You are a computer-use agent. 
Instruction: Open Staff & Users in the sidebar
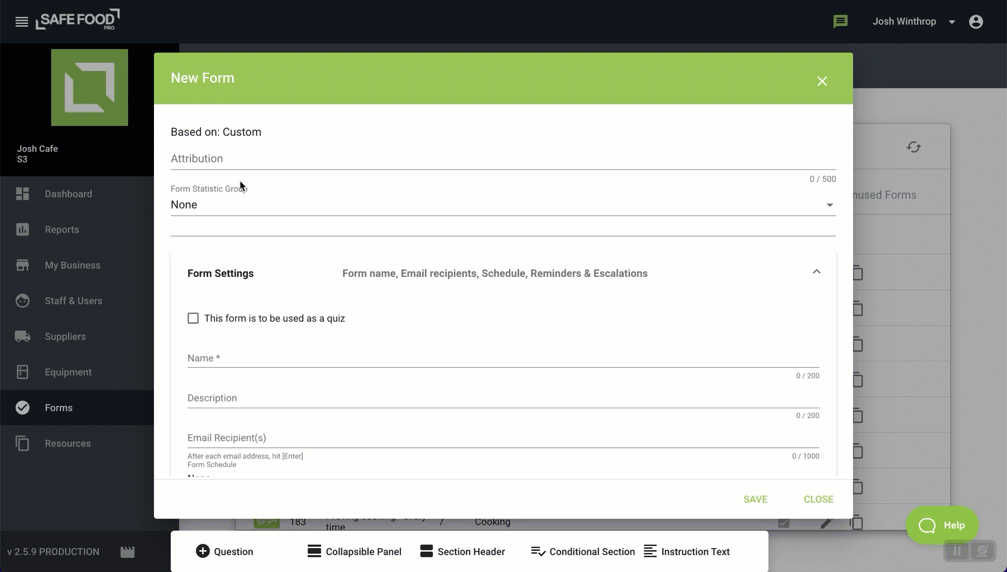pyautogui.click(x=77, y=300)
